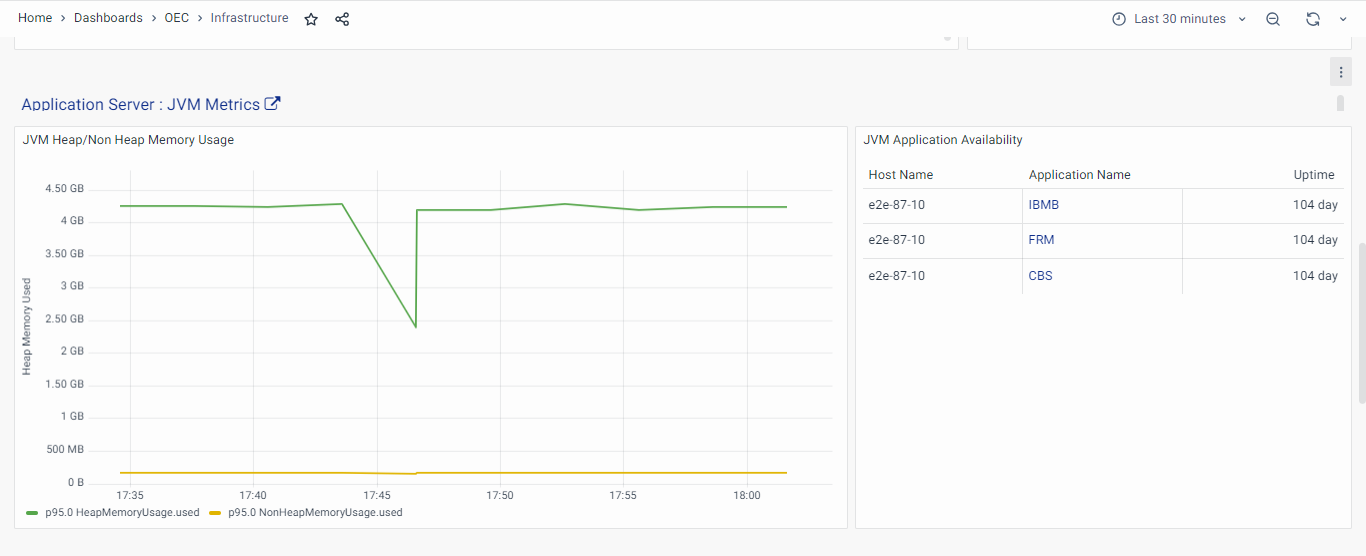The height and width of the screenshot is (556, 1366).
Task: Open the external link icon beside JVM Metrics
Action: click(x=272, y=104)
